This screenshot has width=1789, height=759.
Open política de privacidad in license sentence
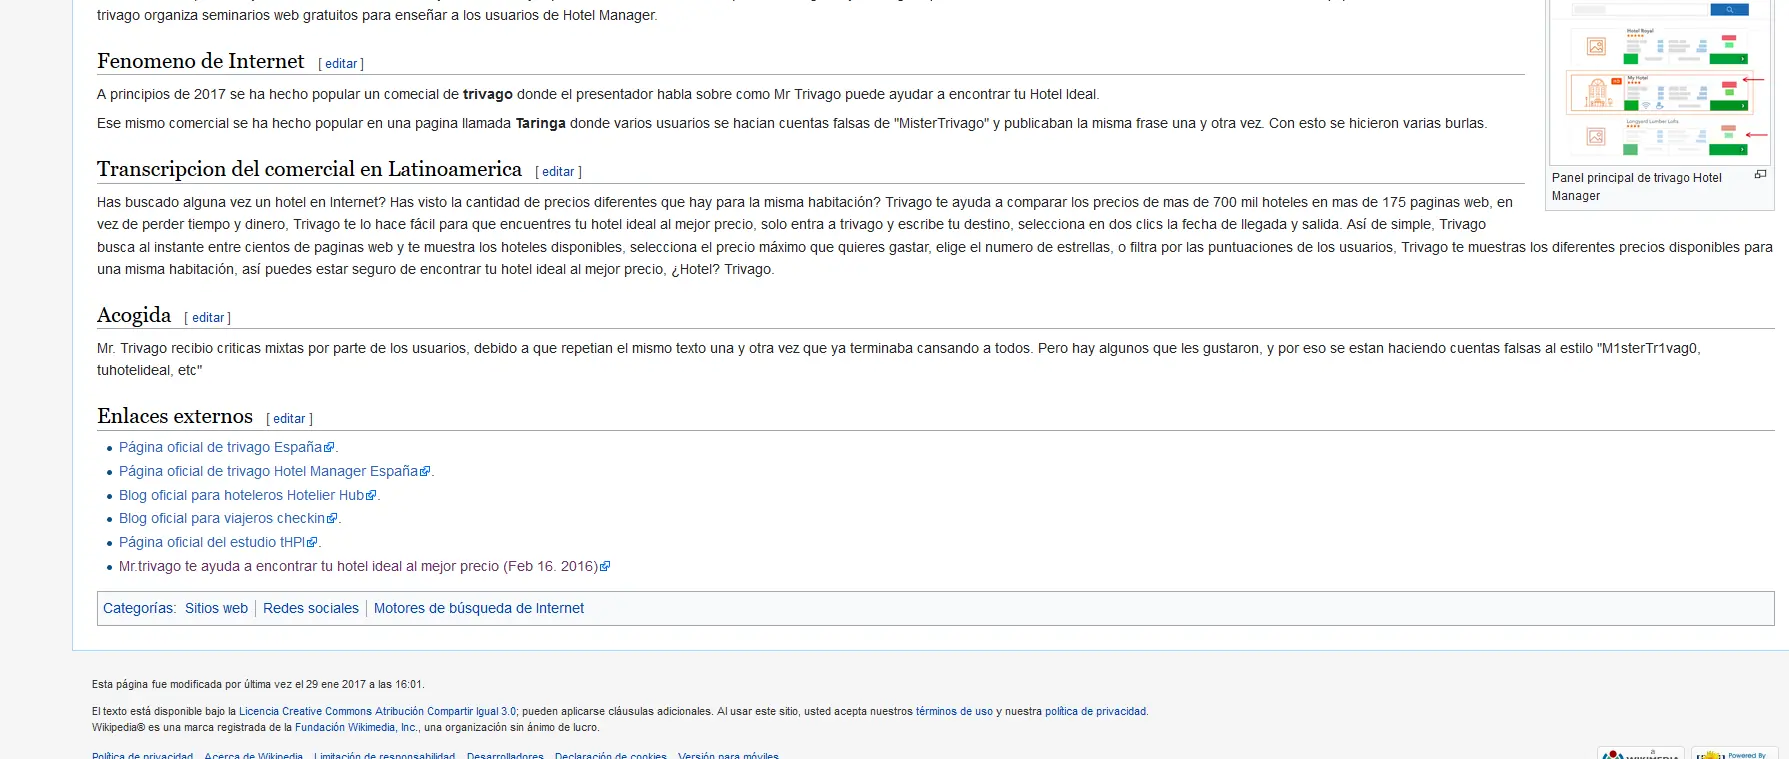pos(1096,712)
